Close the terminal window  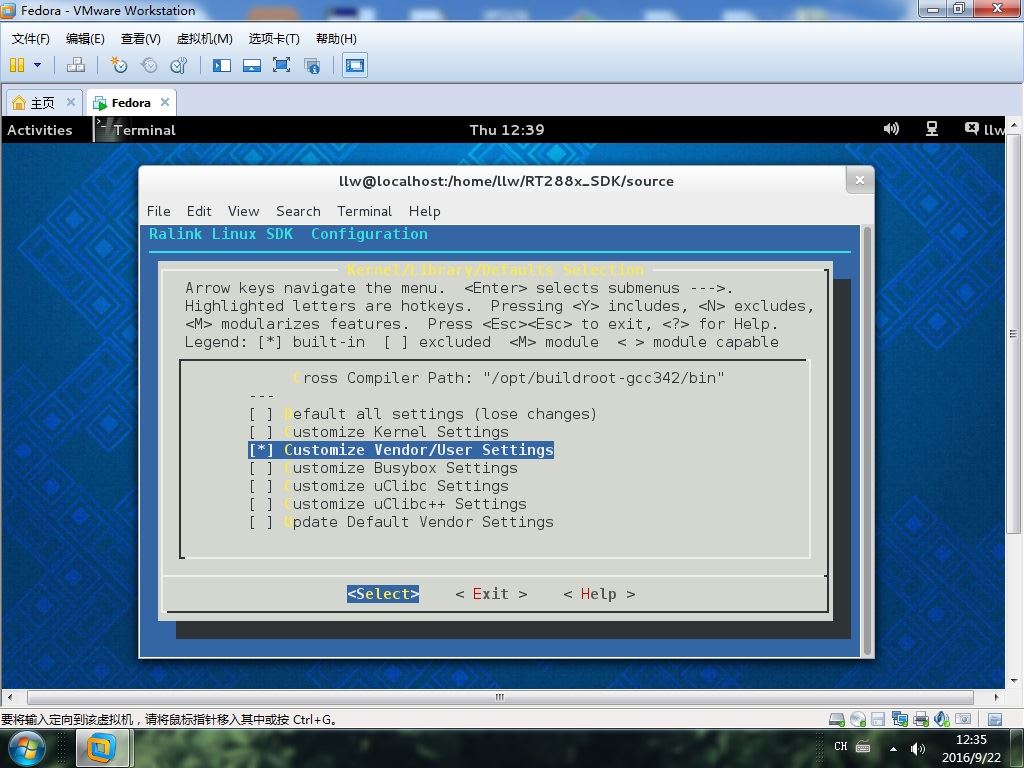click(859, 180)
